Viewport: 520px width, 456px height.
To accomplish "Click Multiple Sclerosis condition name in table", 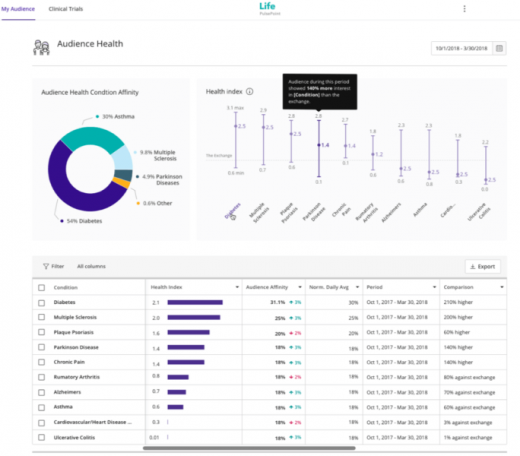I will click(x=75, y=317).
